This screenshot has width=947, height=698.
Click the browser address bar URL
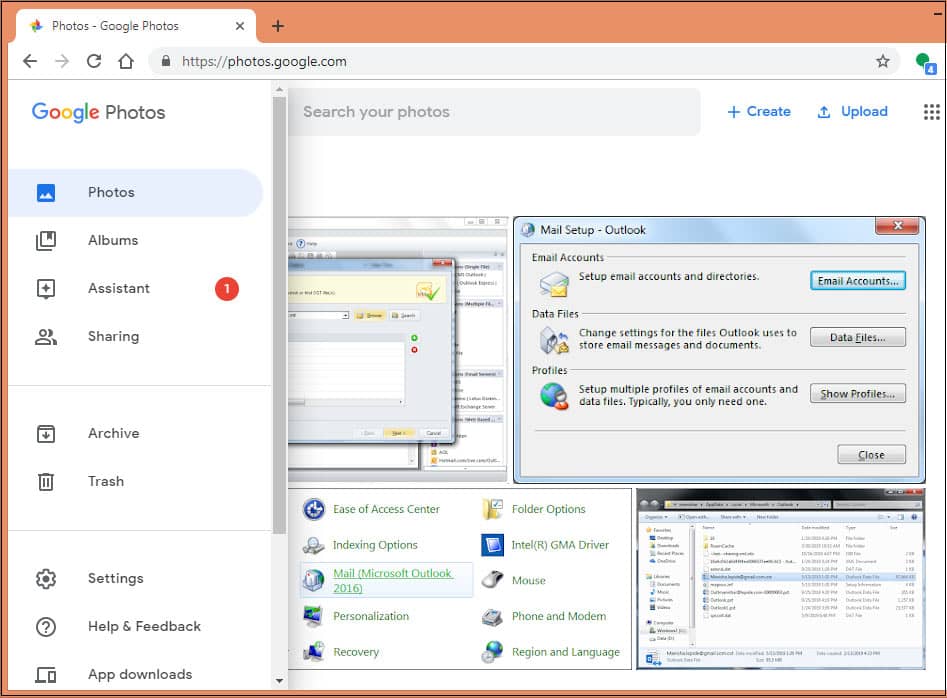tap(264, 61)
